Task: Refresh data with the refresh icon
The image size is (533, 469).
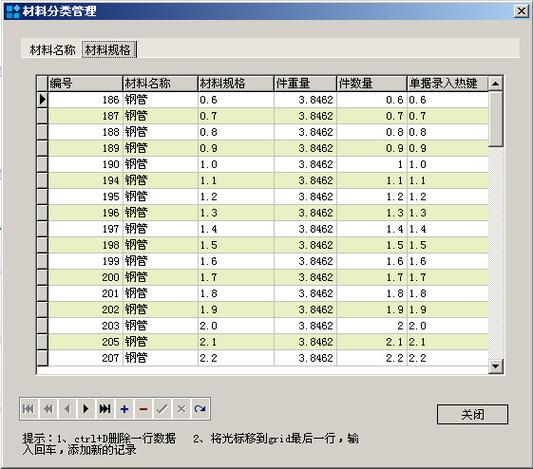Action: (x=200, y=409)
